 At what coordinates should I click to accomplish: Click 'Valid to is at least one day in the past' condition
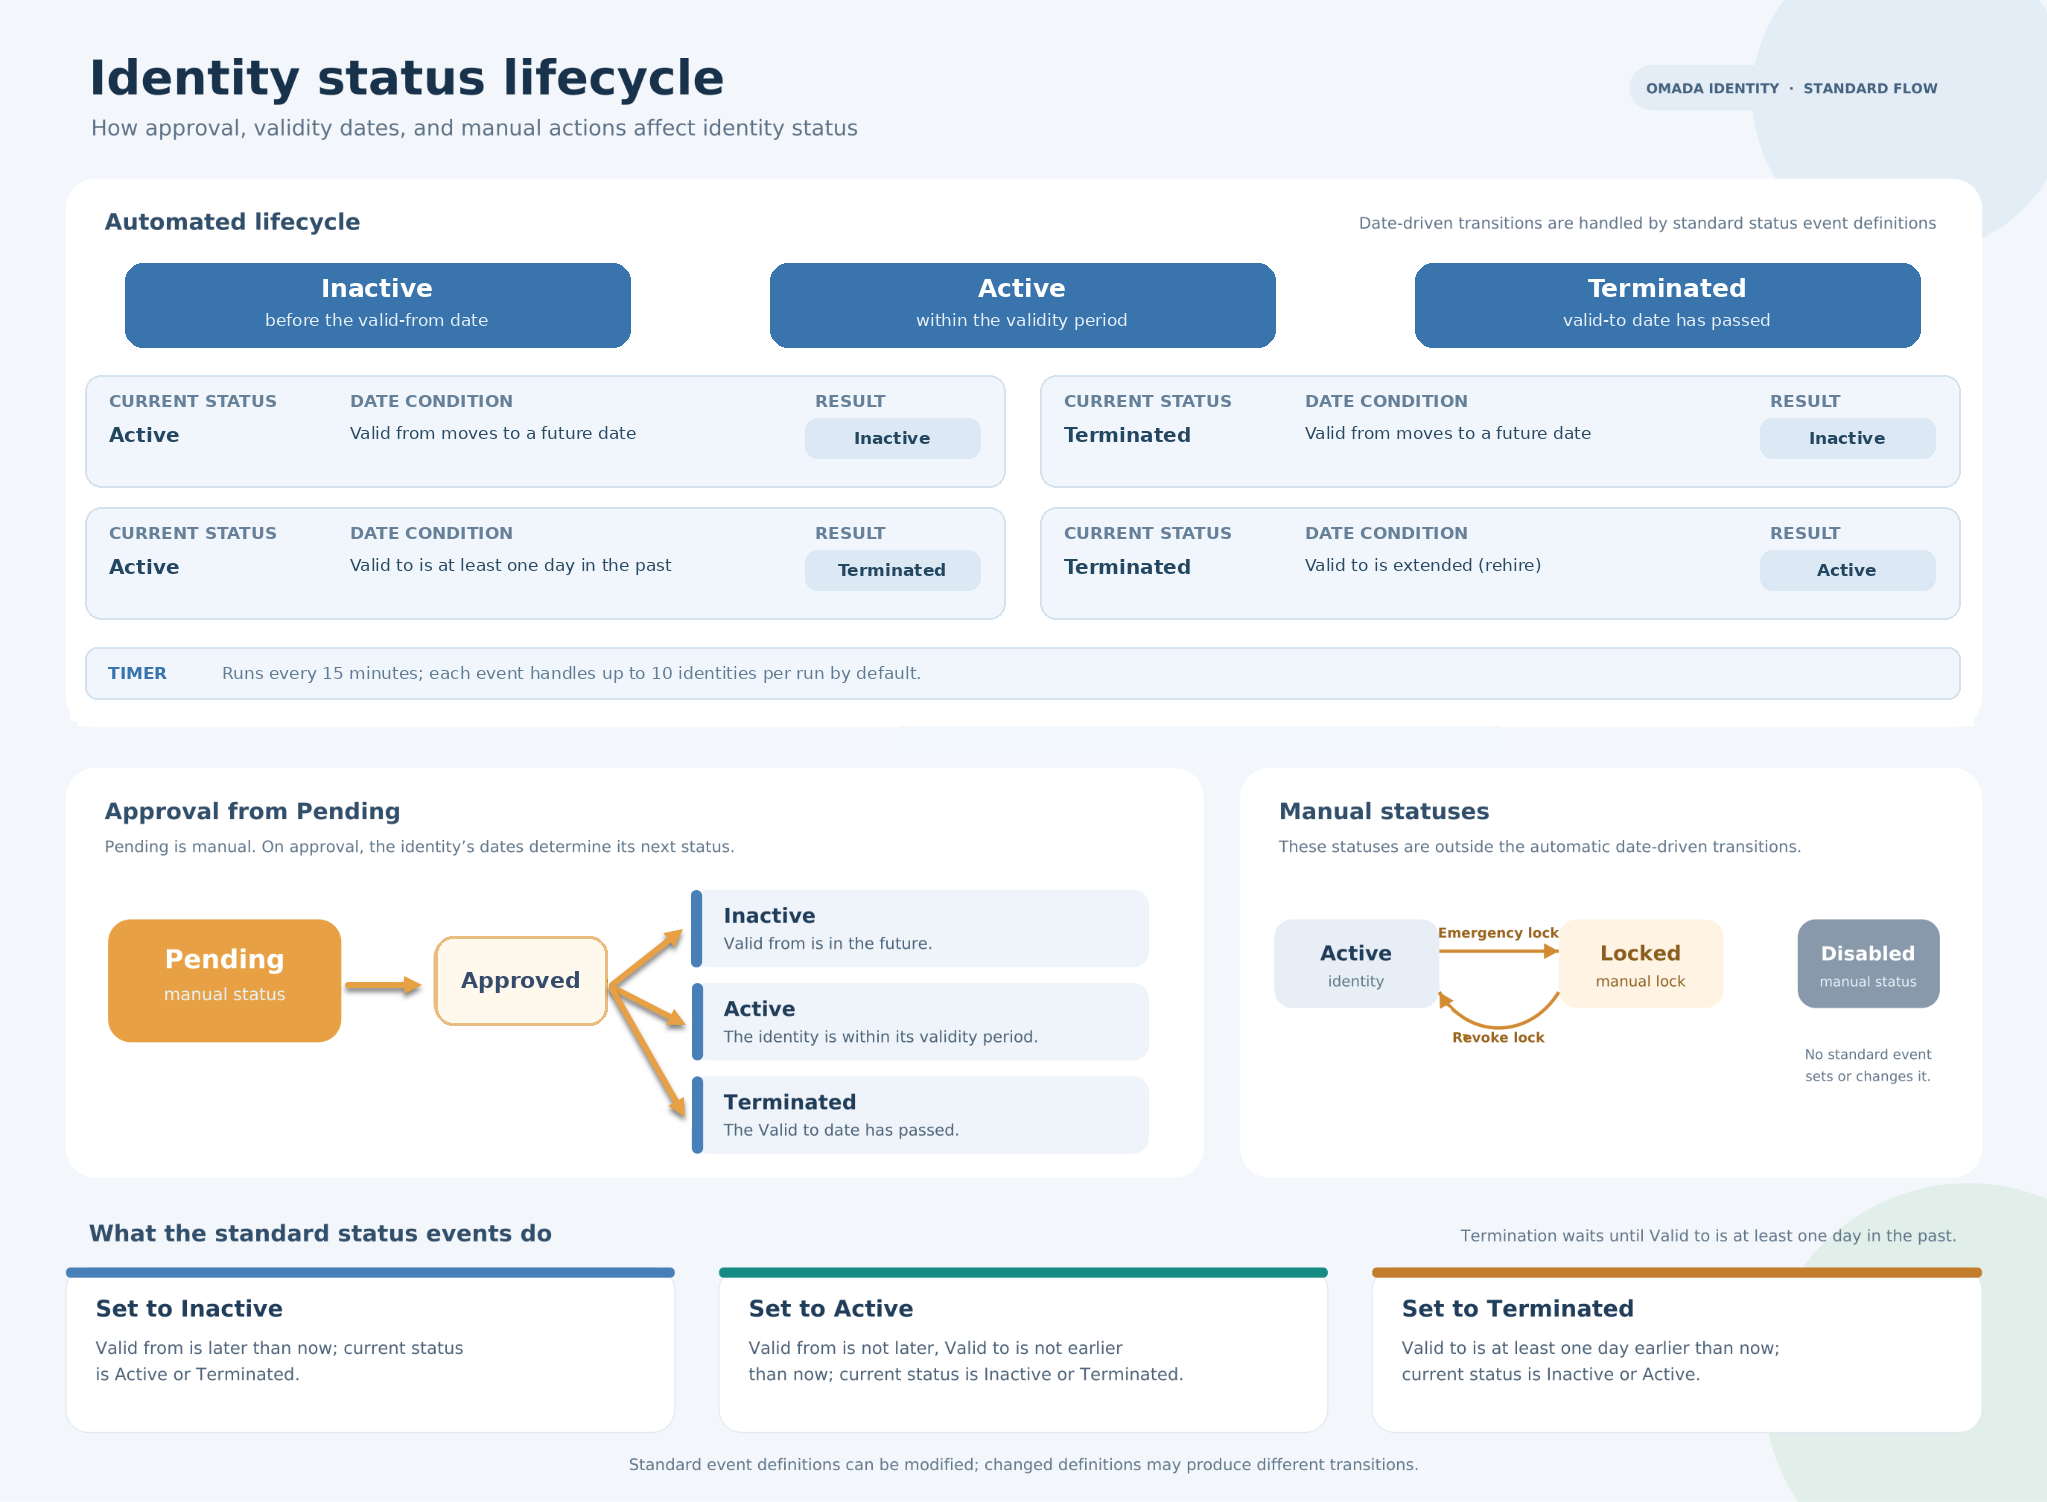(x=510, y=565)
